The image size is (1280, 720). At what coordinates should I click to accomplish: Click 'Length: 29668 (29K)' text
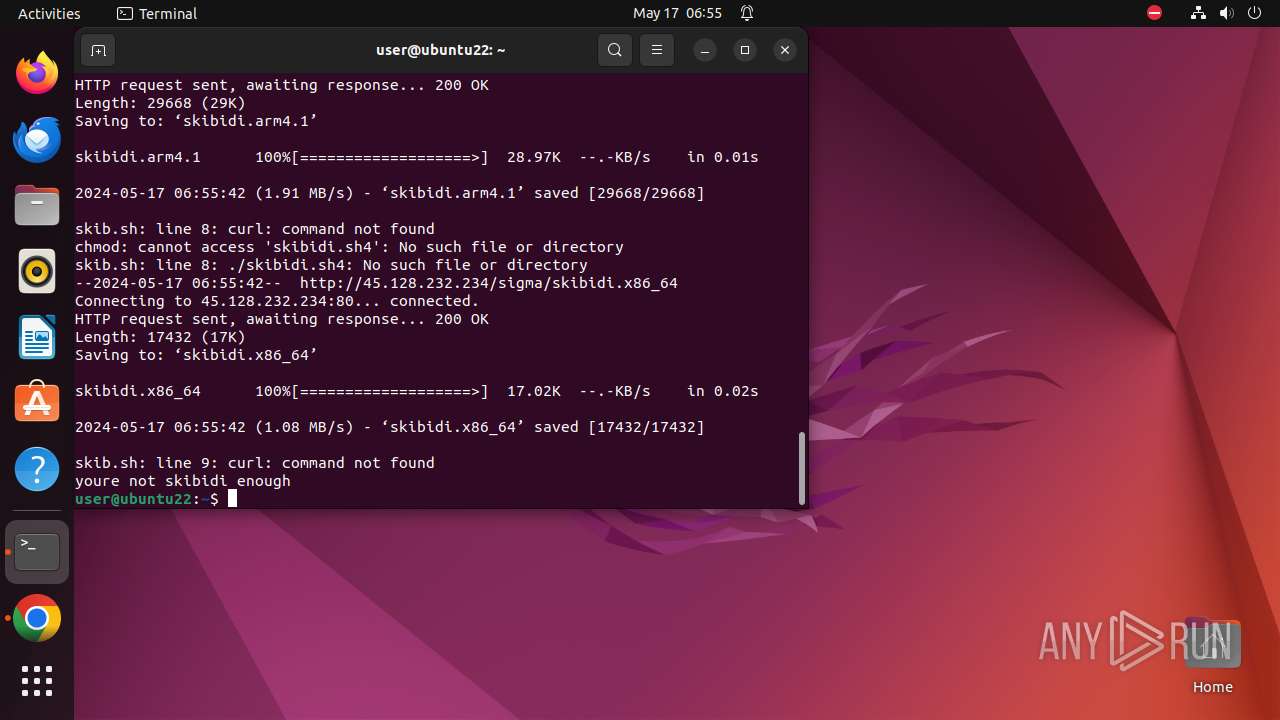click(x=160, y=103)
